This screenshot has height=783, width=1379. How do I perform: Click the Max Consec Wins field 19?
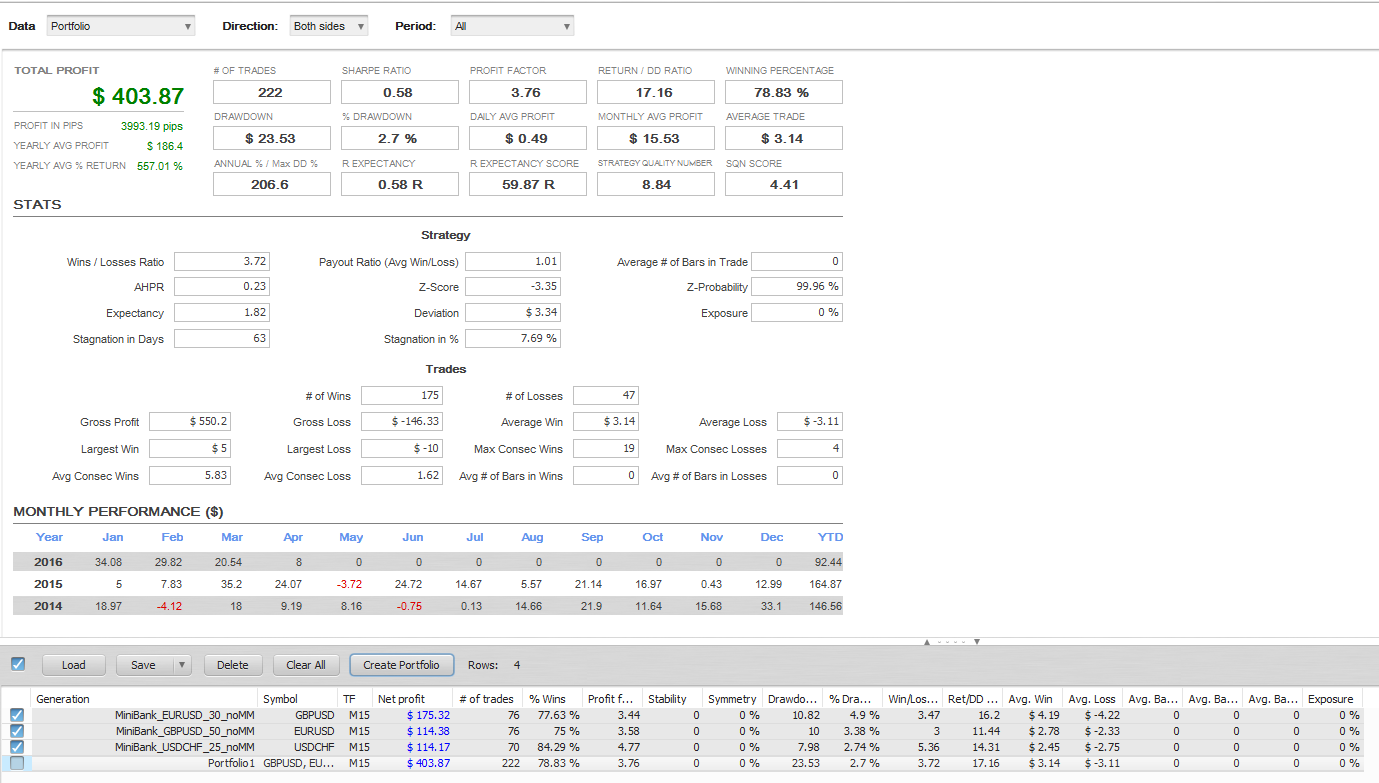coord(606,448)
